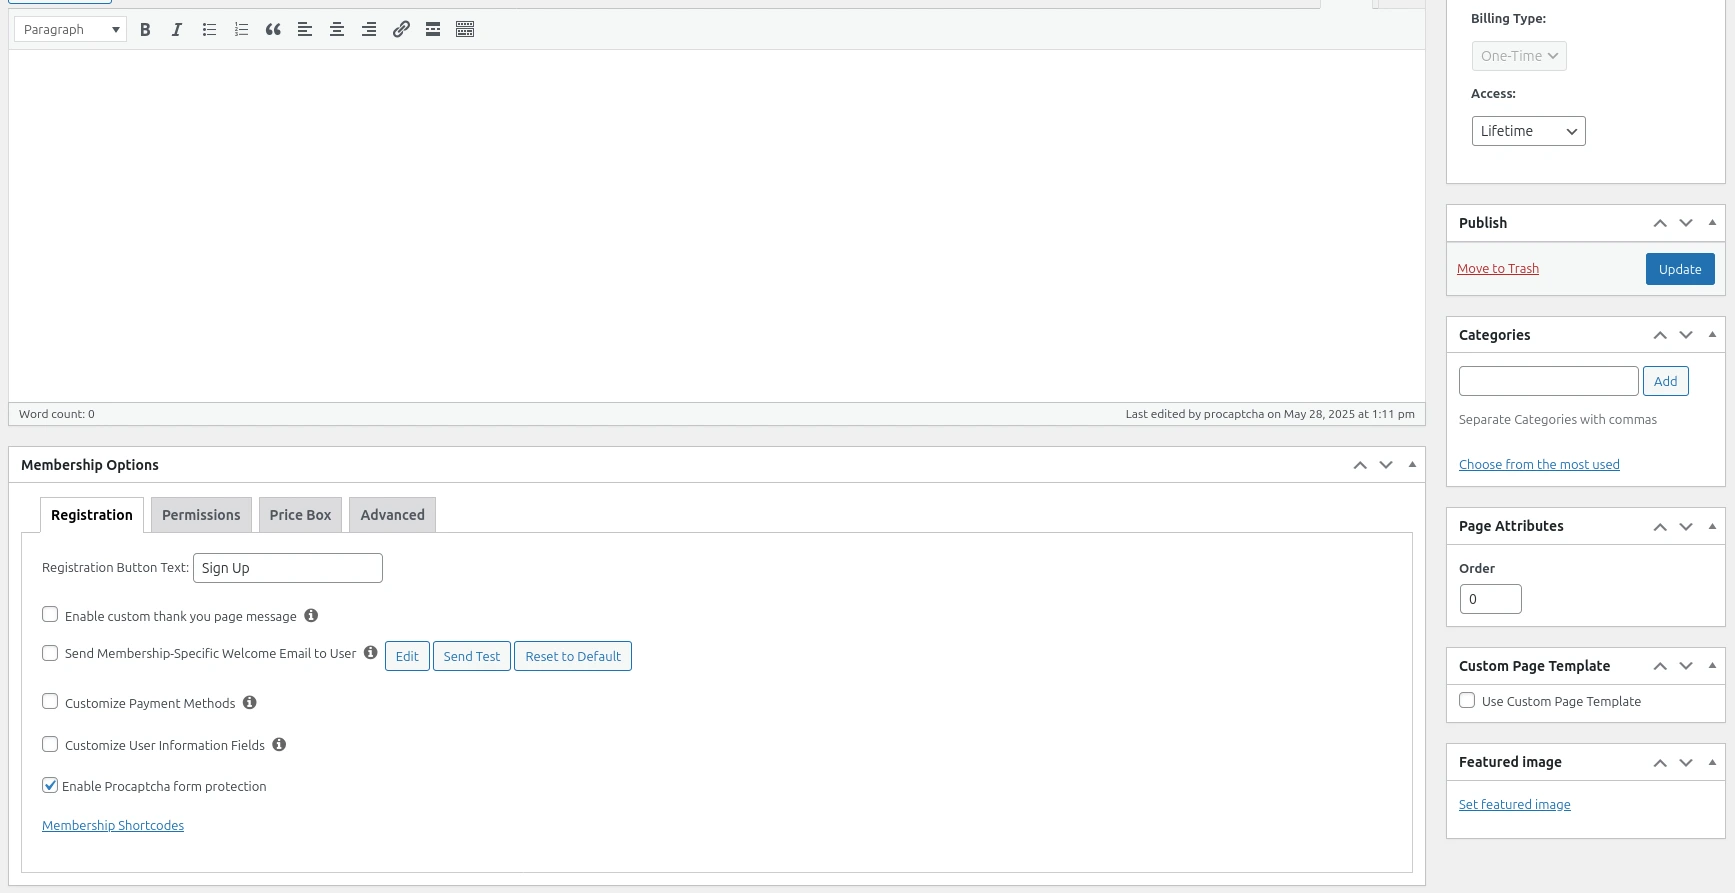The width and height of the screenshot is (1735, 893).
Task: Focus the Registration Button Text field
Action: pyautogui.click(x=288, y=568)
